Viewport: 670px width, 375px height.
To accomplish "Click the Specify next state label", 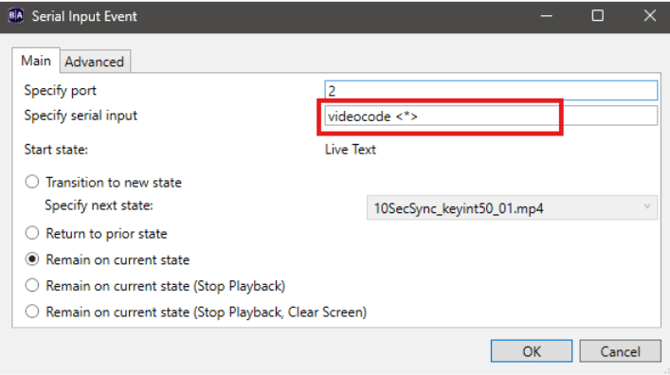I will click(99, 205).
